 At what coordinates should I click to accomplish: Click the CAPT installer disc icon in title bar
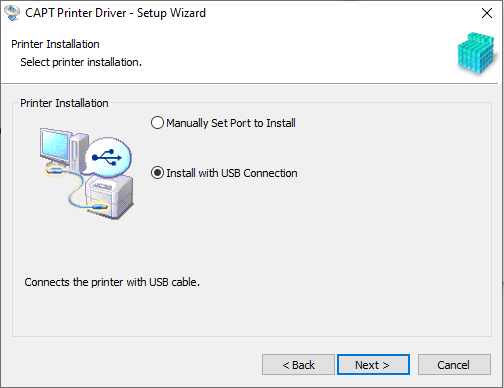click(x=12, y=13)
